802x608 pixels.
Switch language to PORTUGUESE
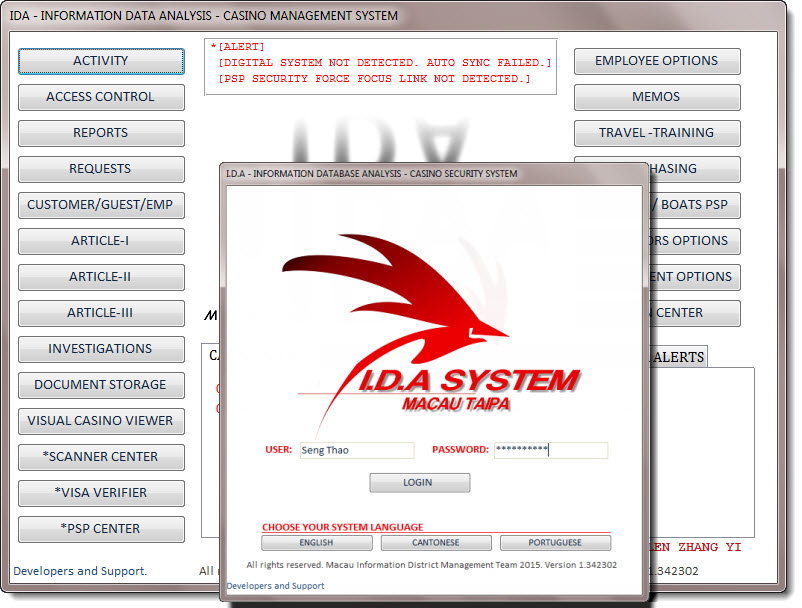click(x=555, y=543)
